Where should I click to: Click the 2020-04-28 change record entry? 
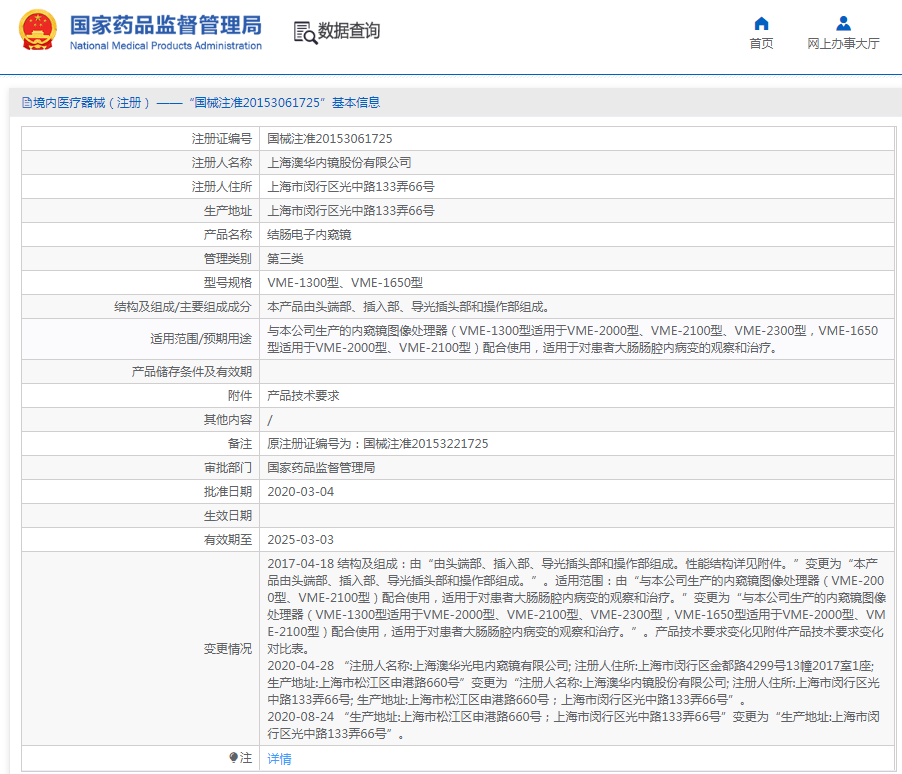tap(574, 683)
